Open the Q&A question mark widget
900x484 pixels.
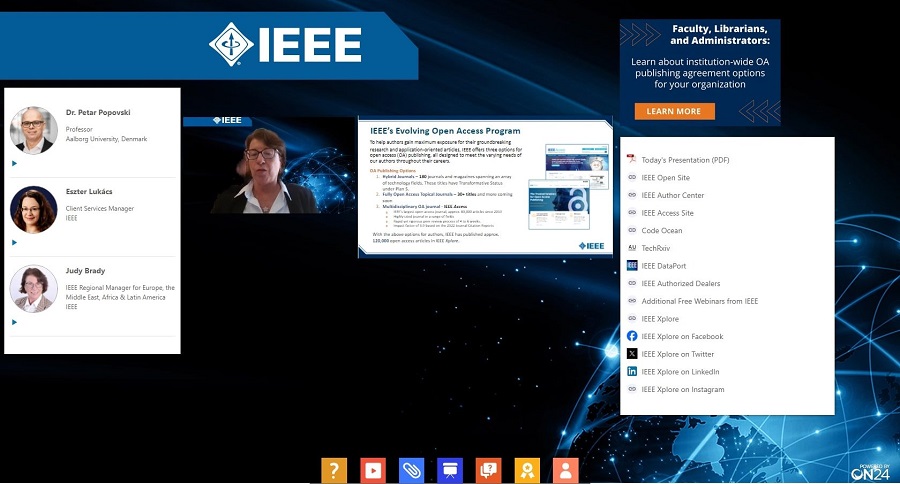pos(334,471)
